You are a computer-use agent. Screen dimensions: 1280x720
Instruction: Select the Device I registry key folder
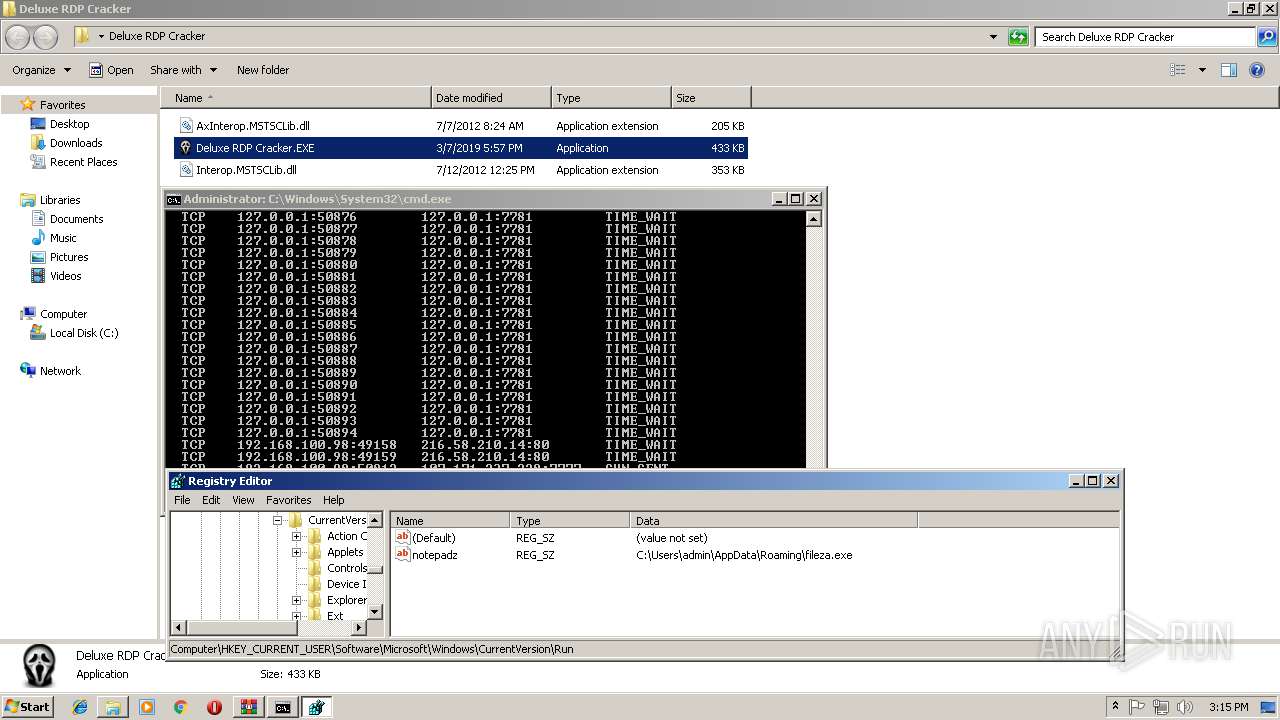(x=338, y=584)
